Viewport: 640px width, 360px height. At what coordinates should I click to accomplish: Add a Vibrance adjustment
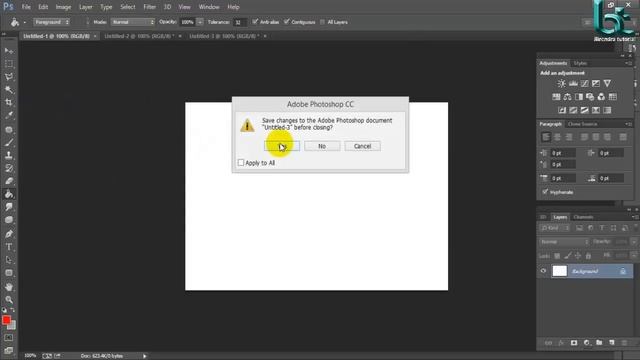point(607,83)
